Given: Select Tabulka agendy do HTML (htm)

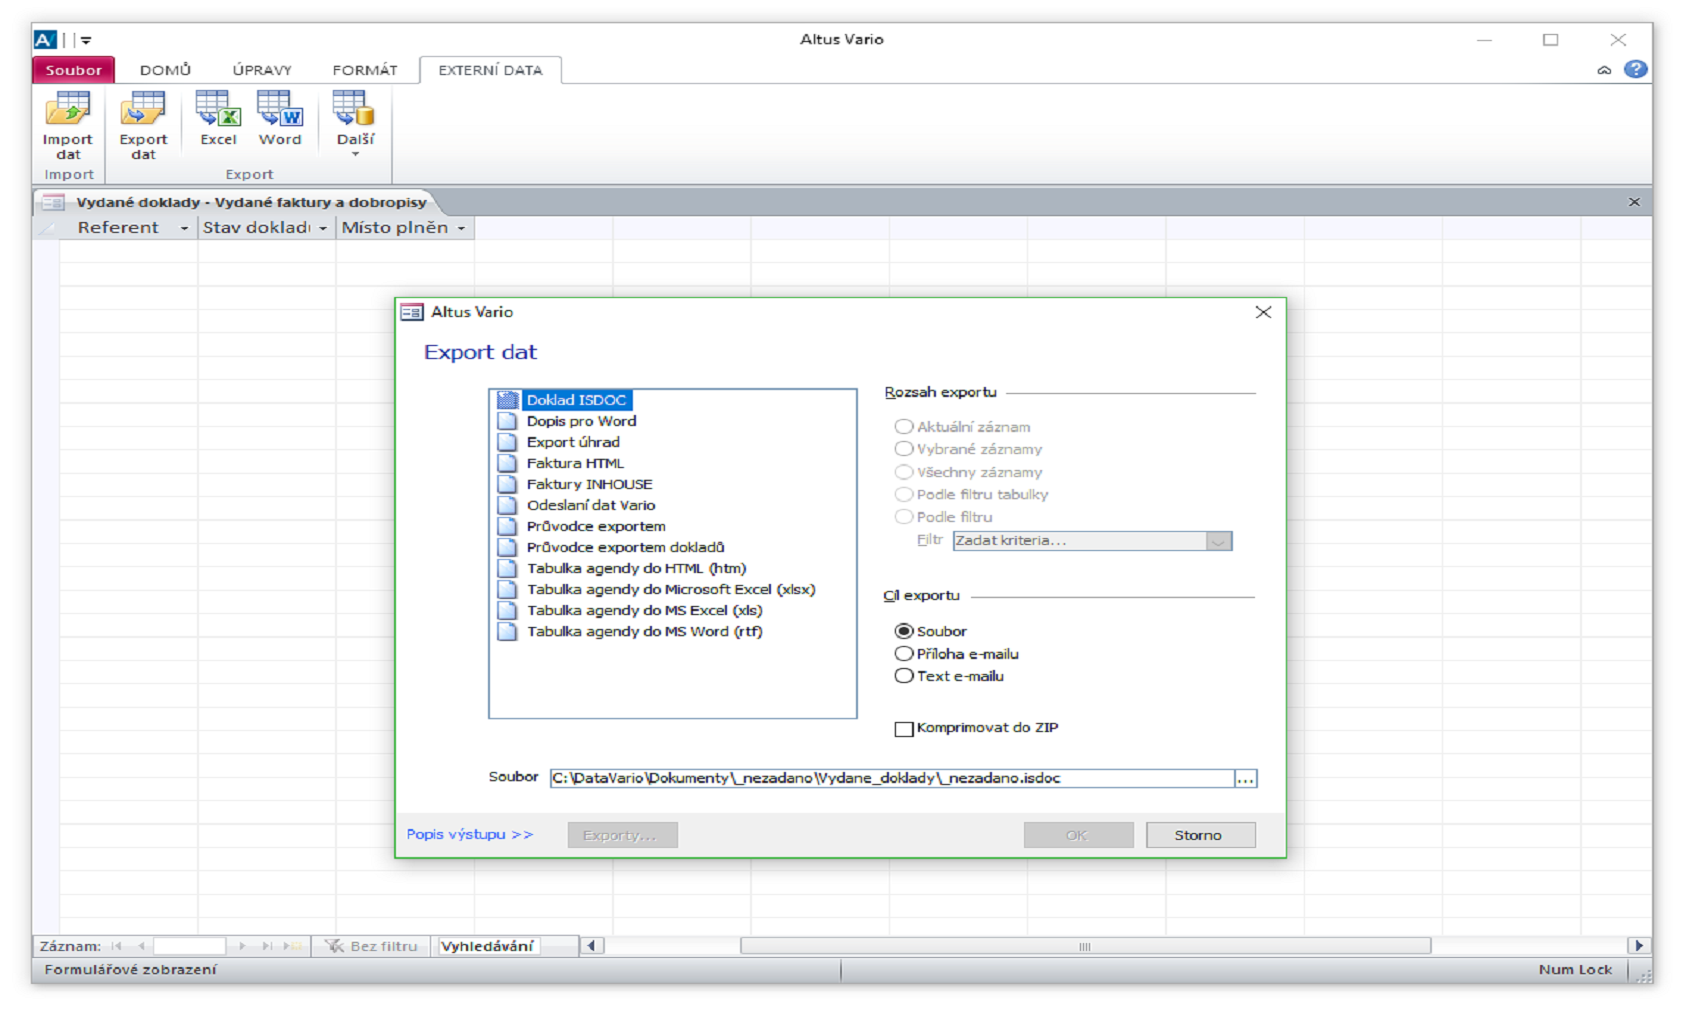Looking at the screenshot, I should (x=636, y=568).
